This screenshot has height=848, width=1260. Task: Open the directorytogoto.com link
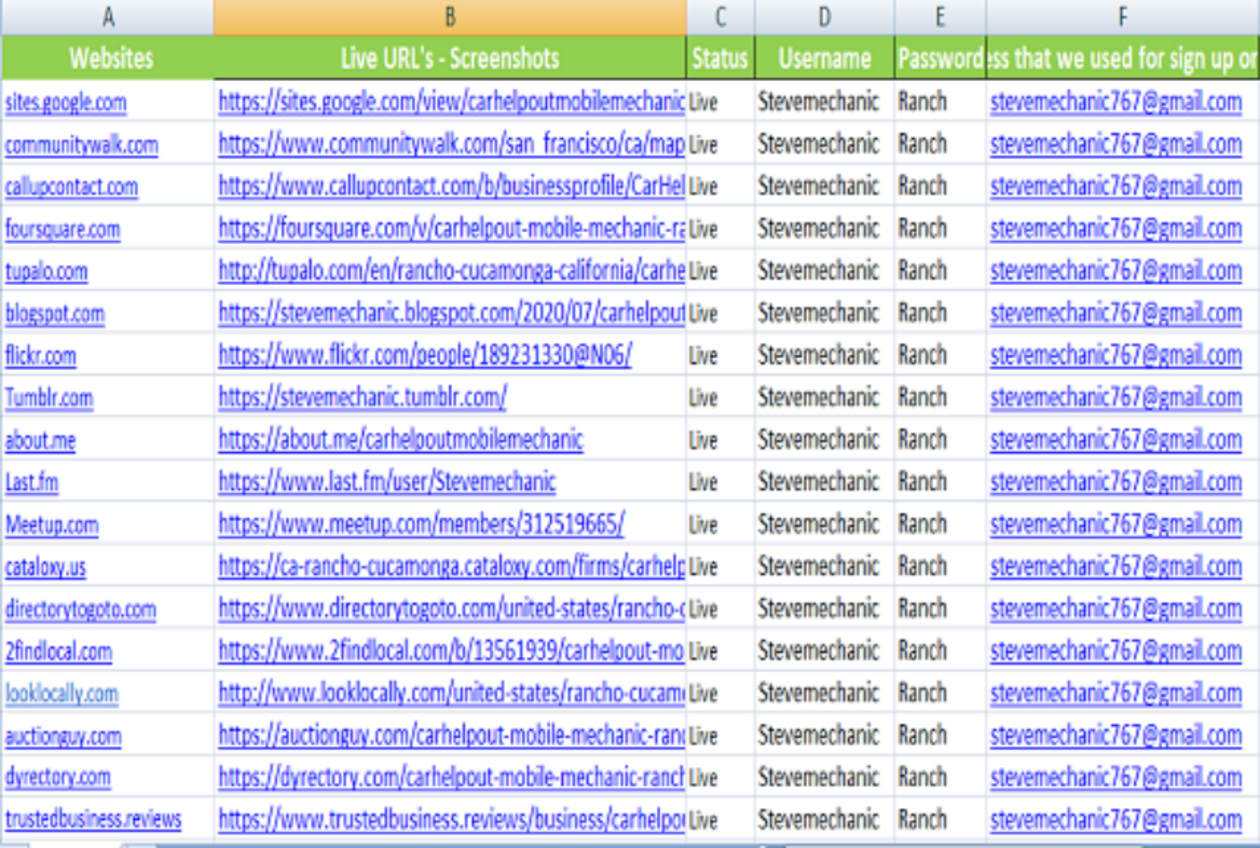point(81,609)
